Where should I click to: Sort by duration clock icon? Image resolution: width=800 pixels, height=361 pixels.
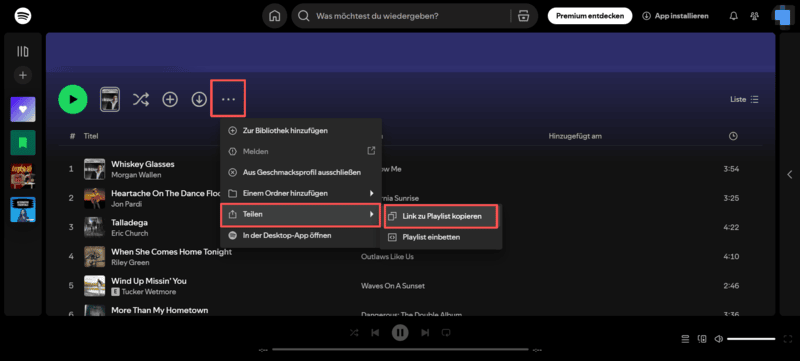coord(733,136)
